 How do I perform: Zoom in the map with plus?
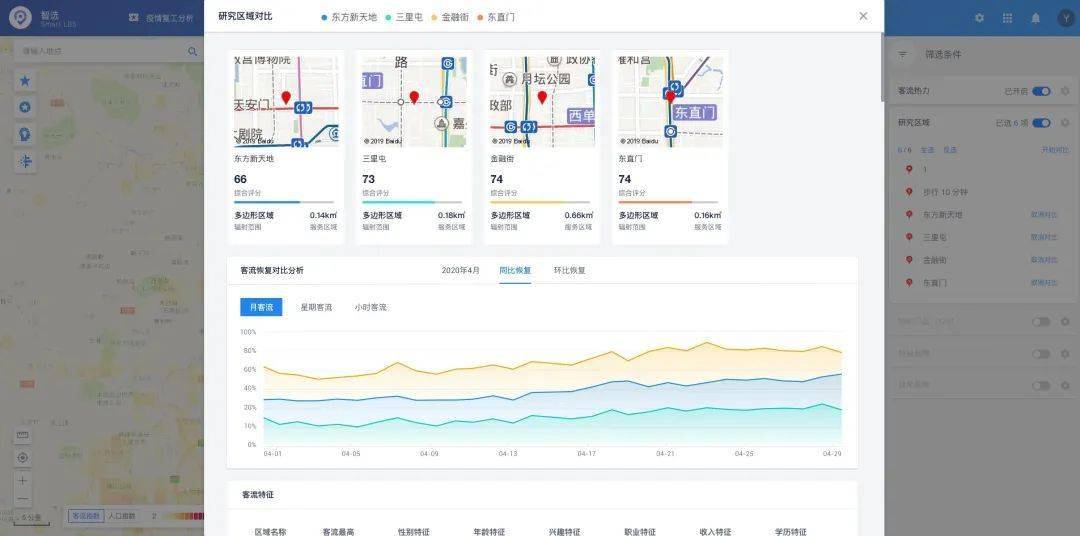(23, 480)
